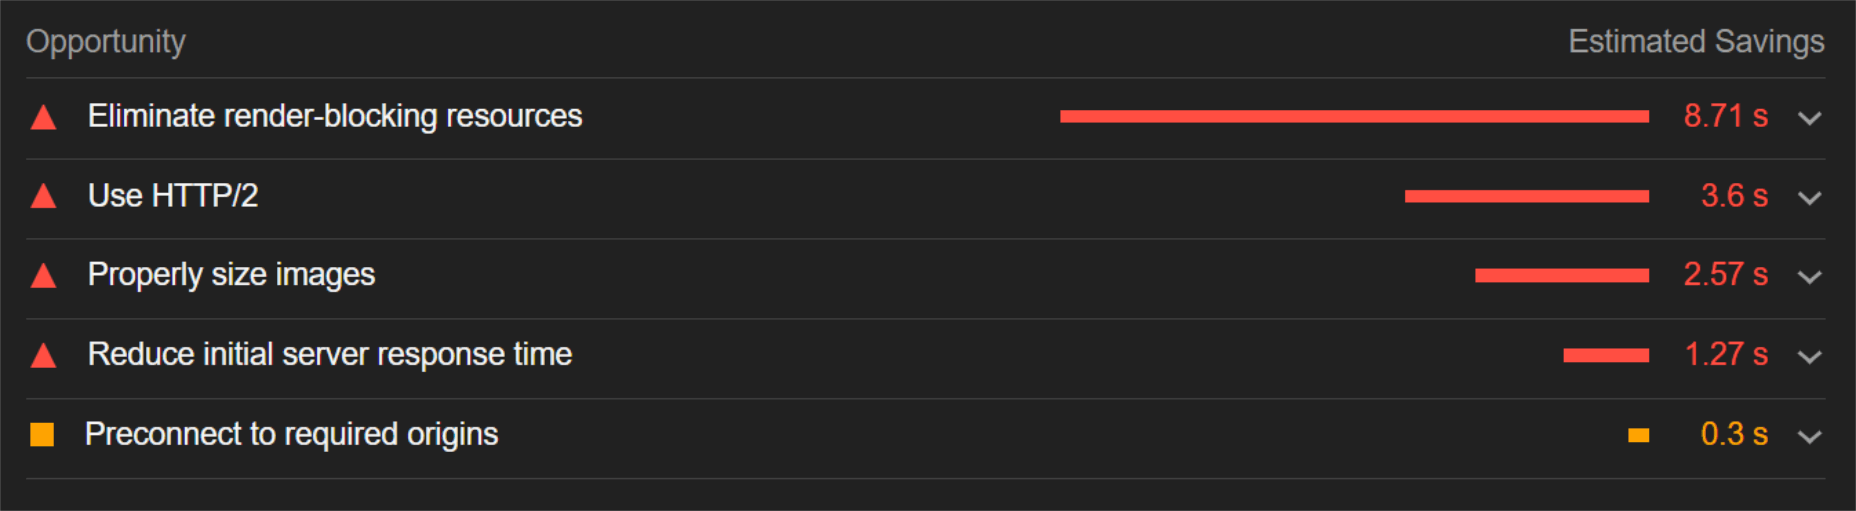Screen dimensions: 1856x511
Task: Click the small orange 0.3 s savings bar
Action: click(x=1638, y=435)
